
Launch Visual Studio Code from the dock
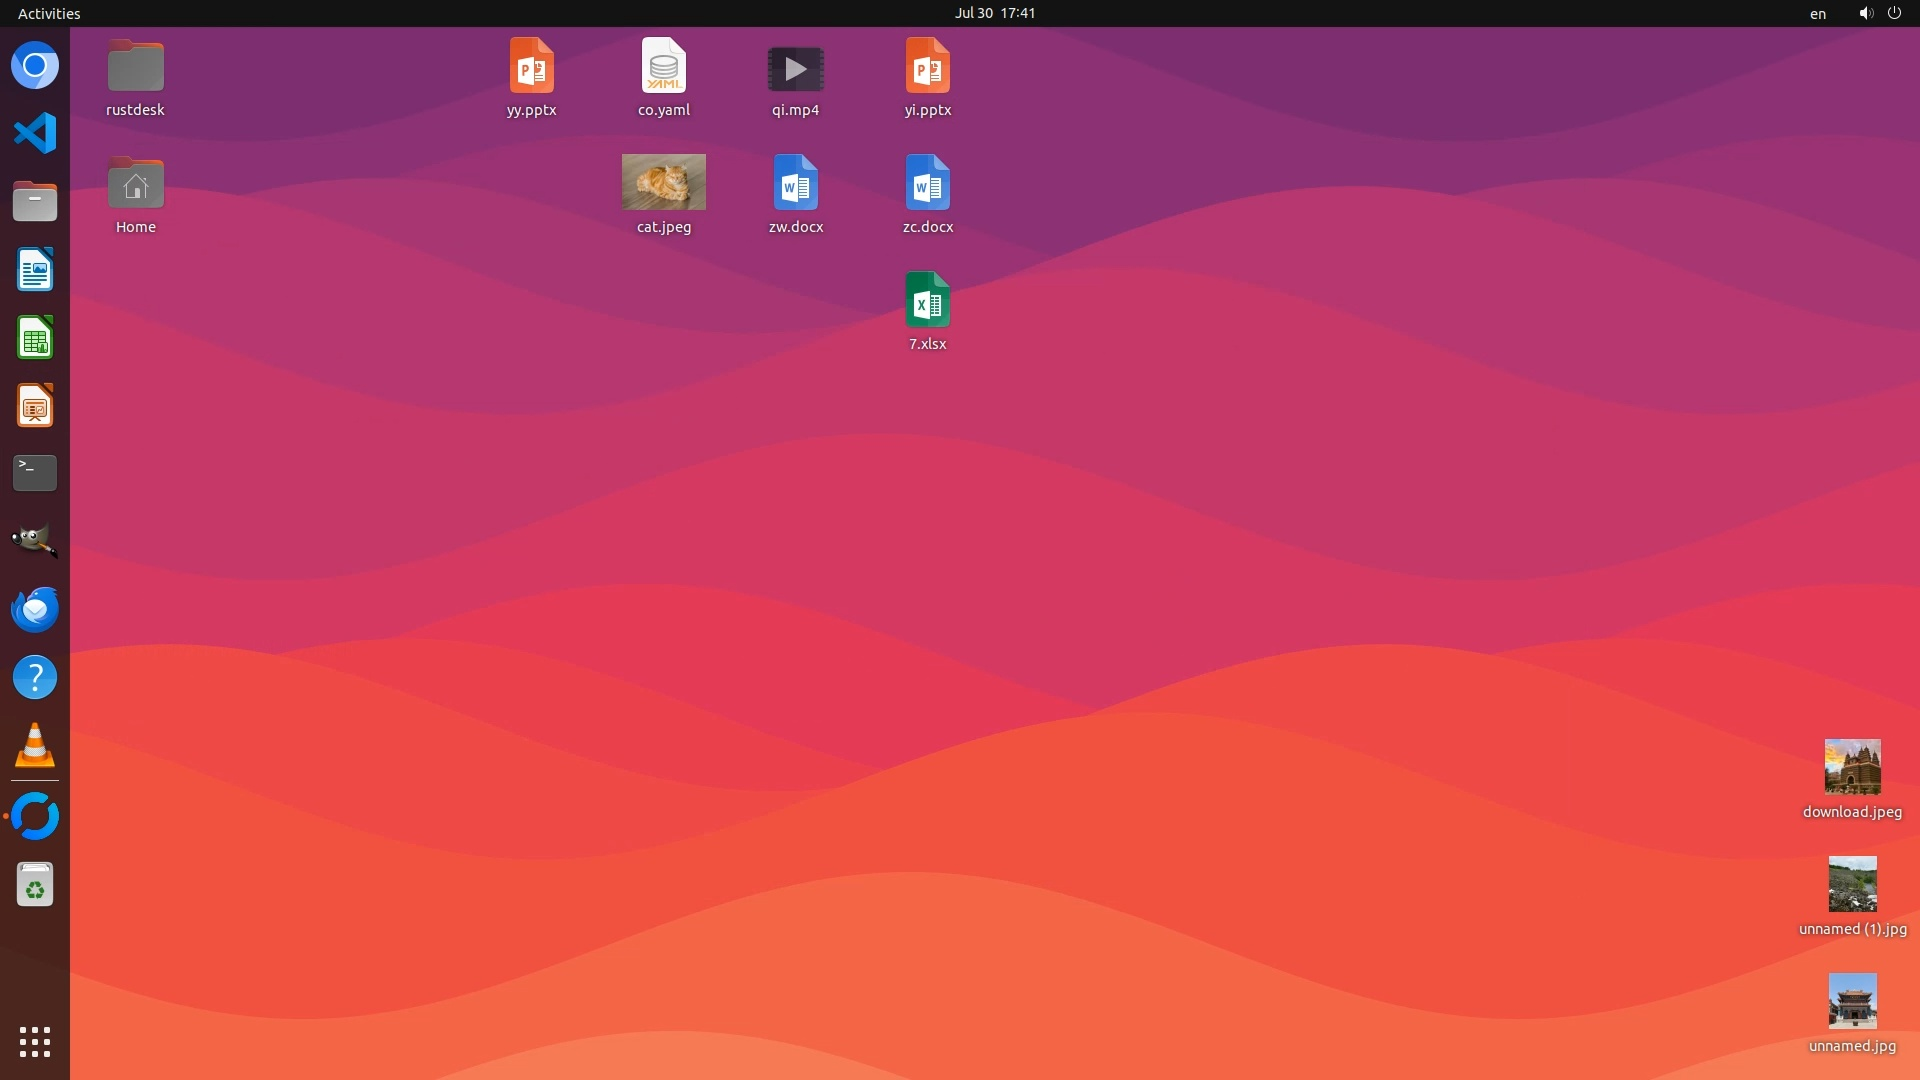pos(35,134)
